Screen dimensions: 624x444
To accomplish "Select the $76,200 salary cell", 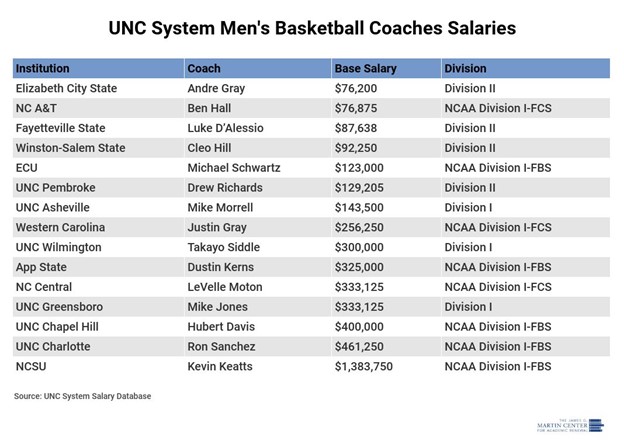I will pyautogui.click(x=356, y=89).
